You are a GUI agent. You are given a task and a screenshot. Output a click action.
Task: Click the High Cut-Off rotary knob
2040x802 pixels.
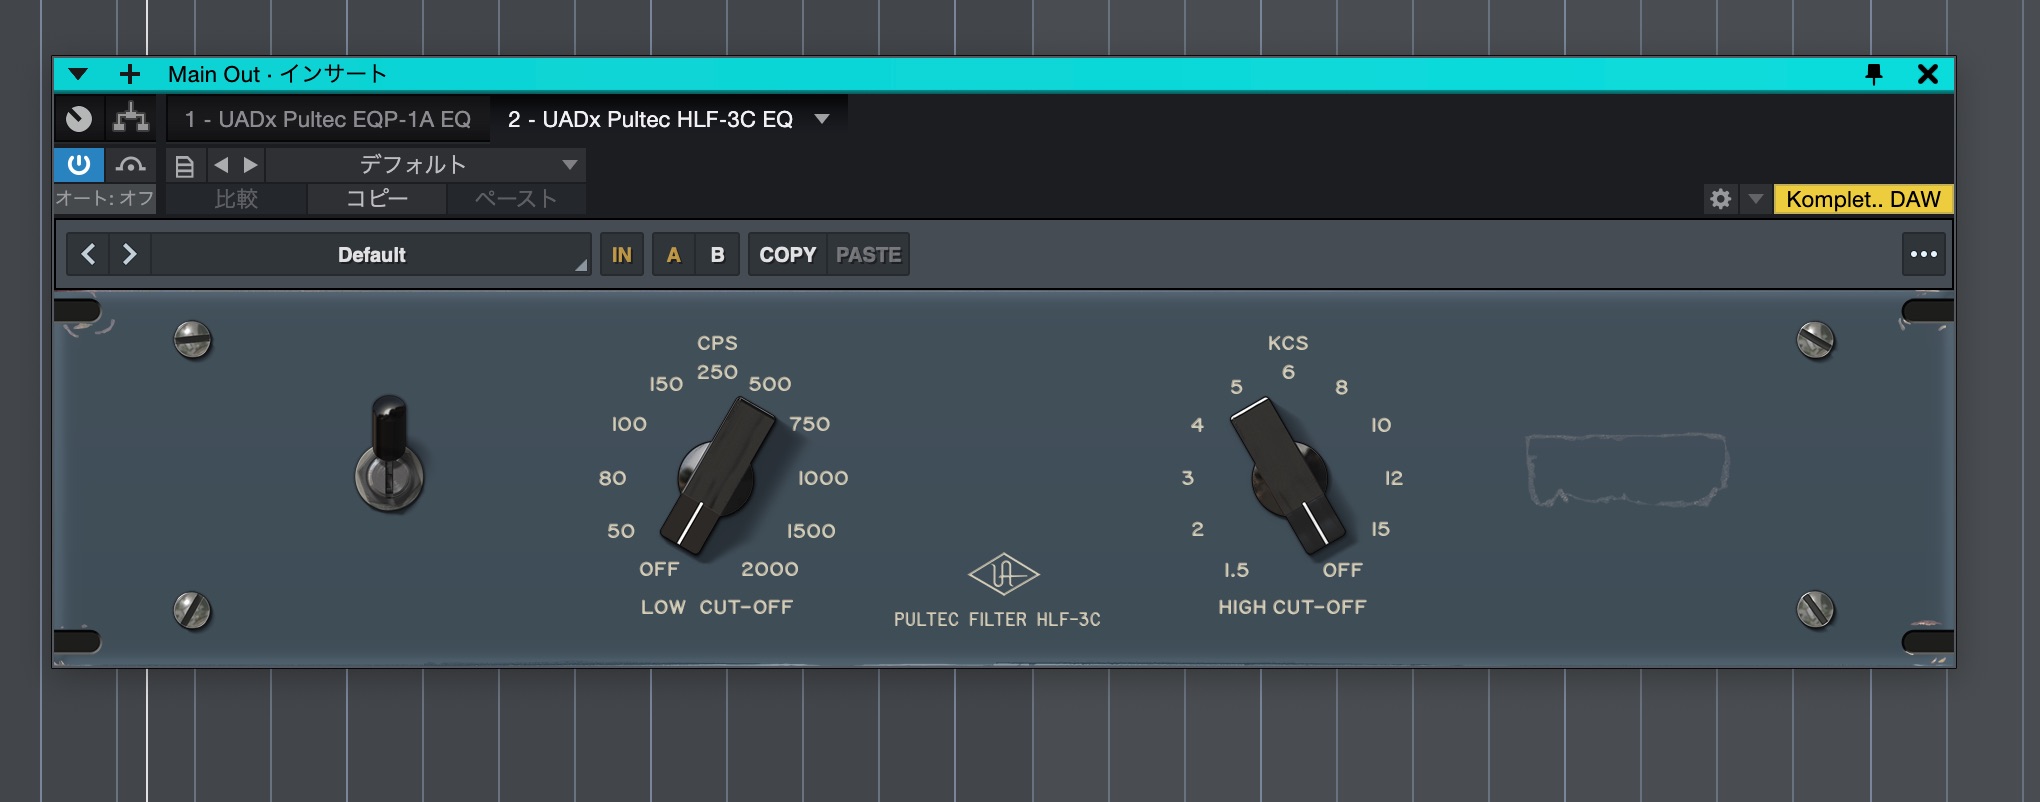[1289, 477]
